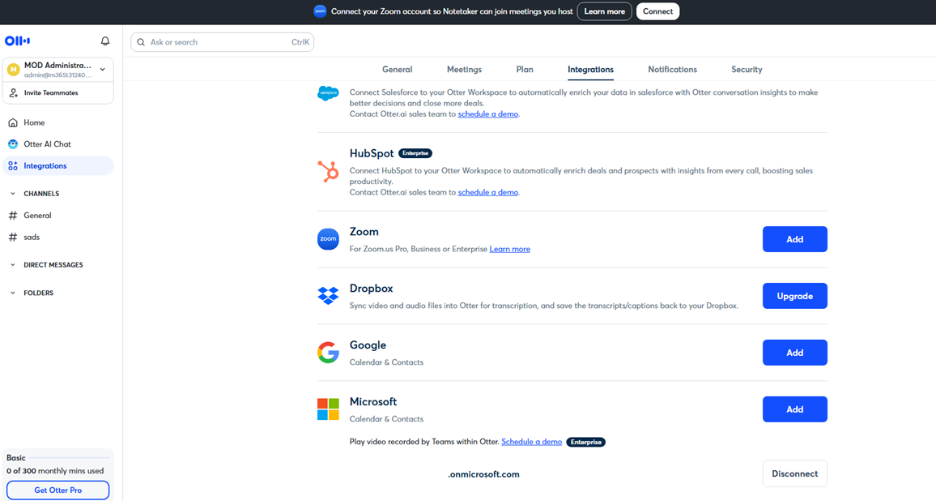Switch to the Meetings tab
The width and height of the screenshot is (936, 501).
464,69
